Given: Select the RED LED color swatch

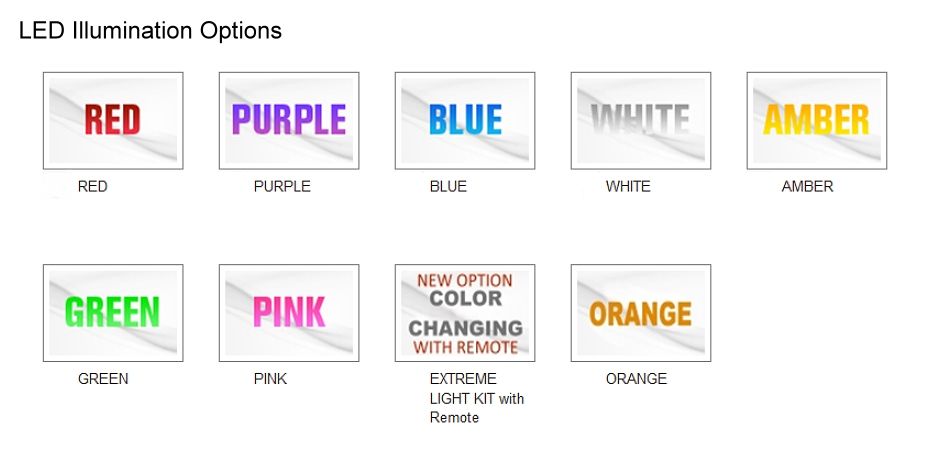Looking at the screenshot, I should [x=113, y=121].
